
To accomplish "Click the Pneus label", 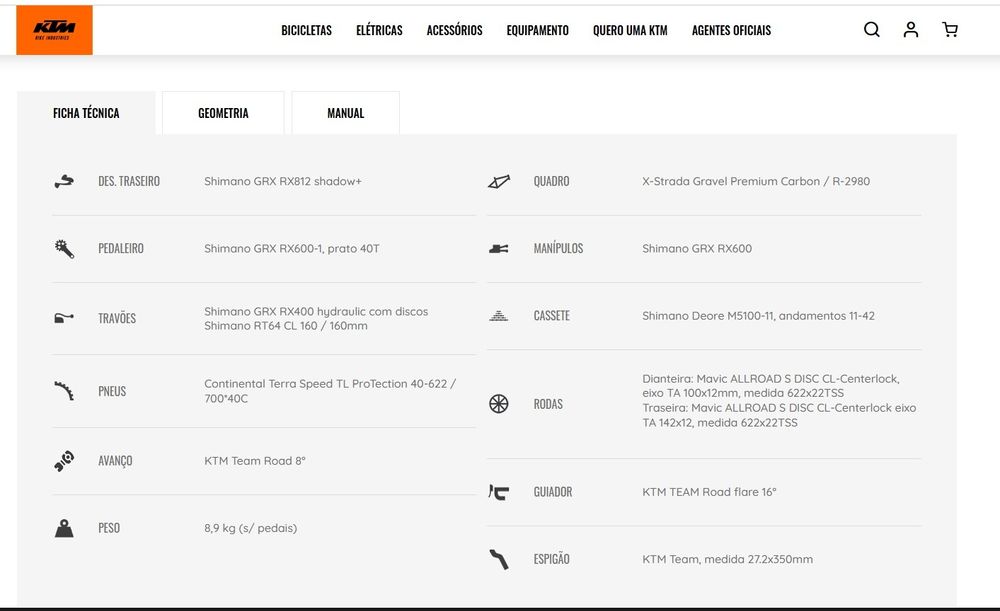I will click(x=112, y=391).
